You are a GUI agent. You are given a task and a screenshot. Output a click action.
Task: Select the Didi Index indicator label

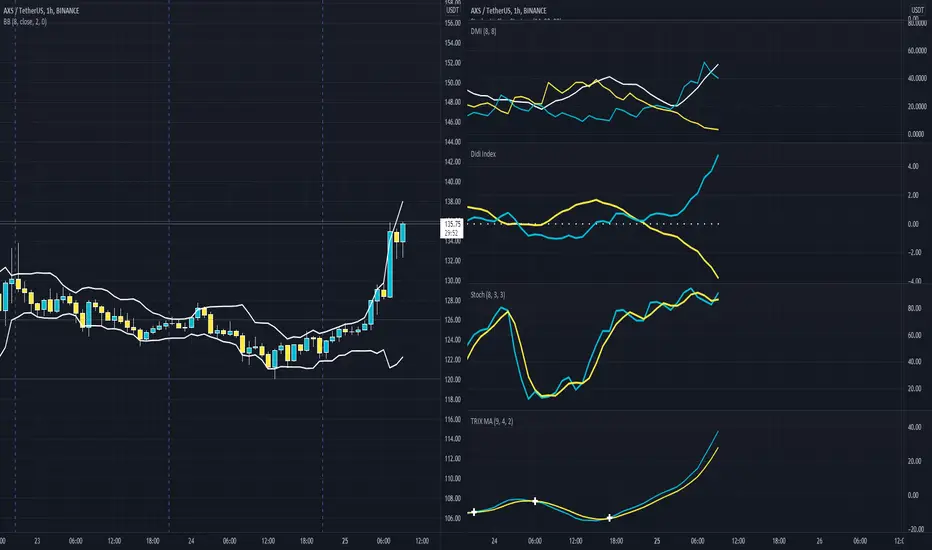click(483, 154)
